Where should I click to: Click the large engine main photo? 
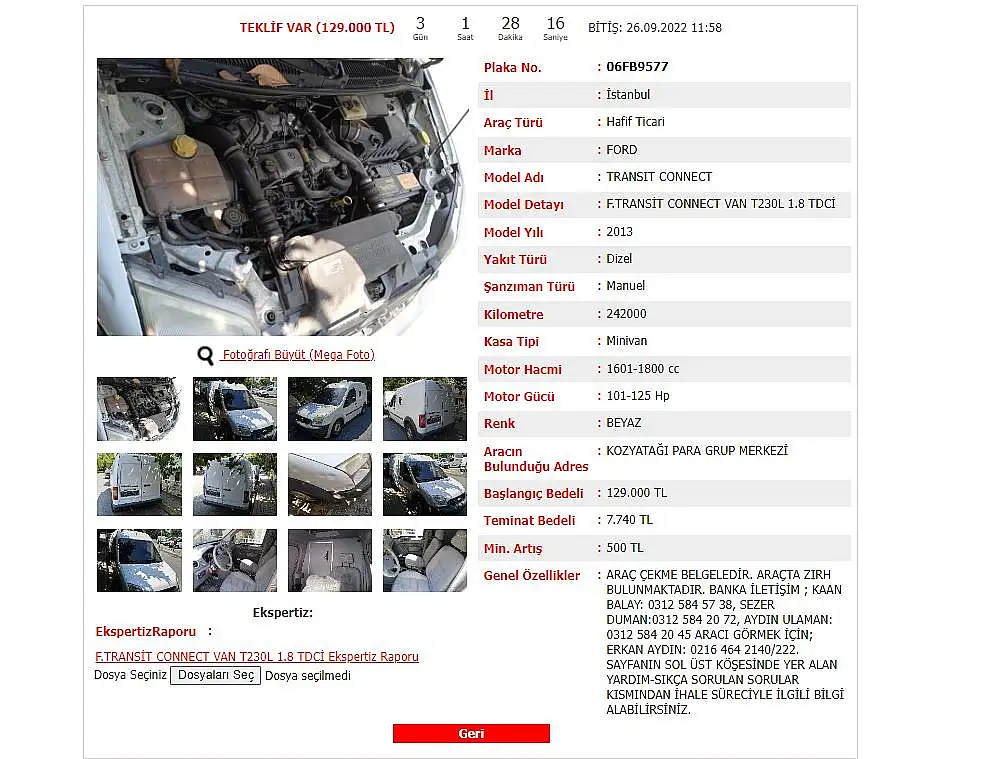(283, 197)
